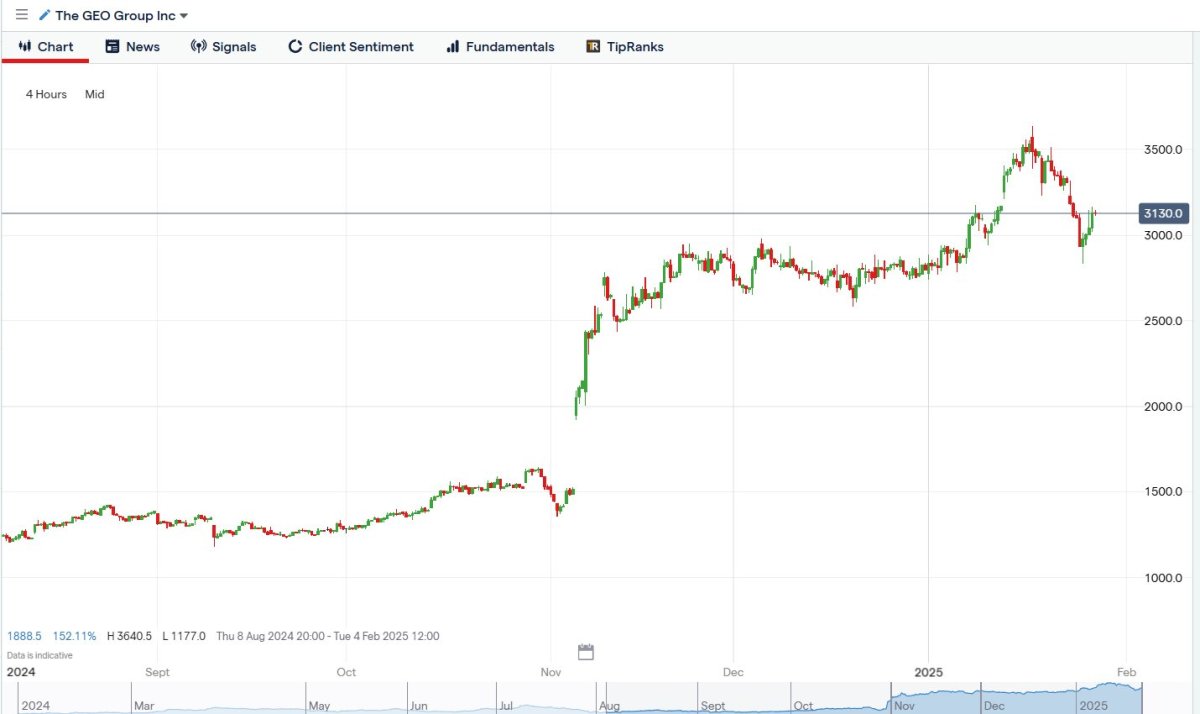Click the Feb label on the time axis
Screen dimensions: 1200x714
pyautogui.click(x=1127, y=673)
